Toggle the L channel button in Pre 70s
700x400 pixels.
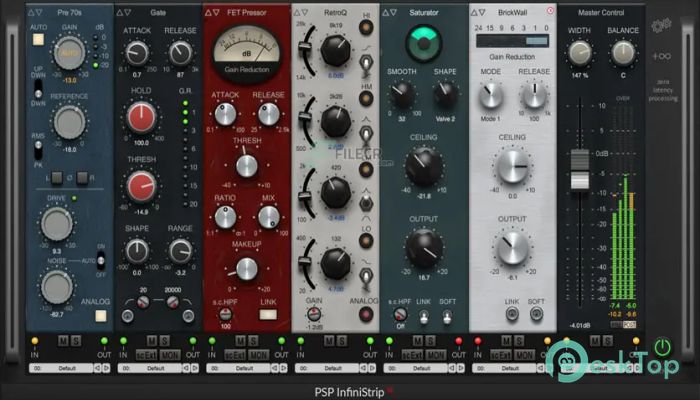(57, 178)
